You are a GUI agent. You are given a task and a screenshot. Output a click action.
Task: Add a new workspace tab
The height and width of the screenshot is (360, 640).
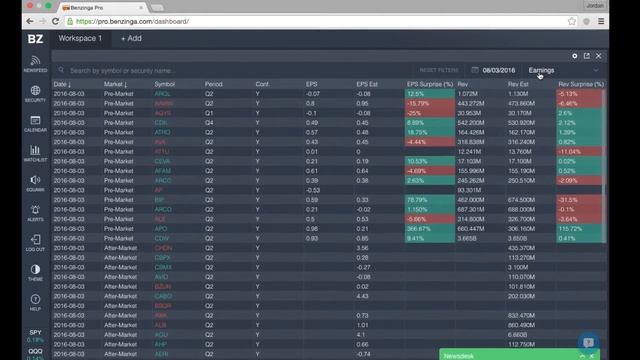[131, 38]
